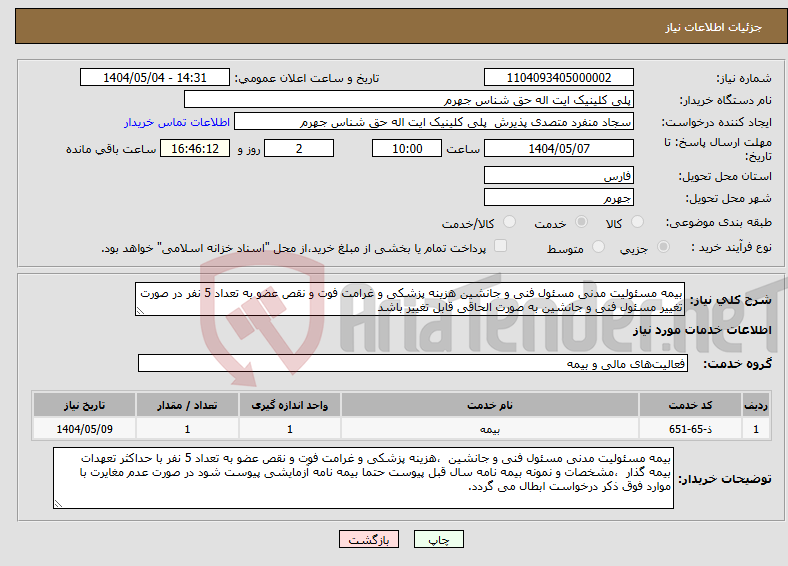The image size is (788, 566).
Task: Click the remaining days field showing 2
Action: click(299, 148)
